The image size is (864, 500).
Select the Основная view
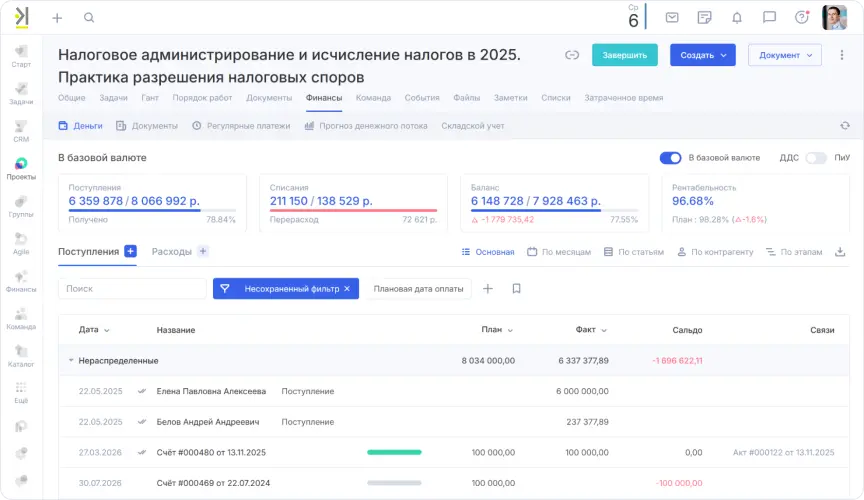point(488,252)
